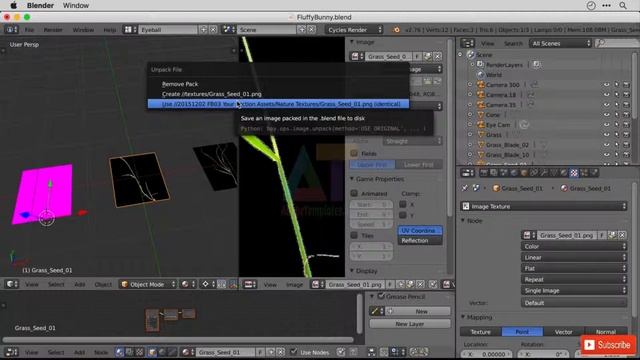Viewport: 640px width, 360px height.
Task: Select the RenderLayers item in outliner
Action: tap(504, 65)
